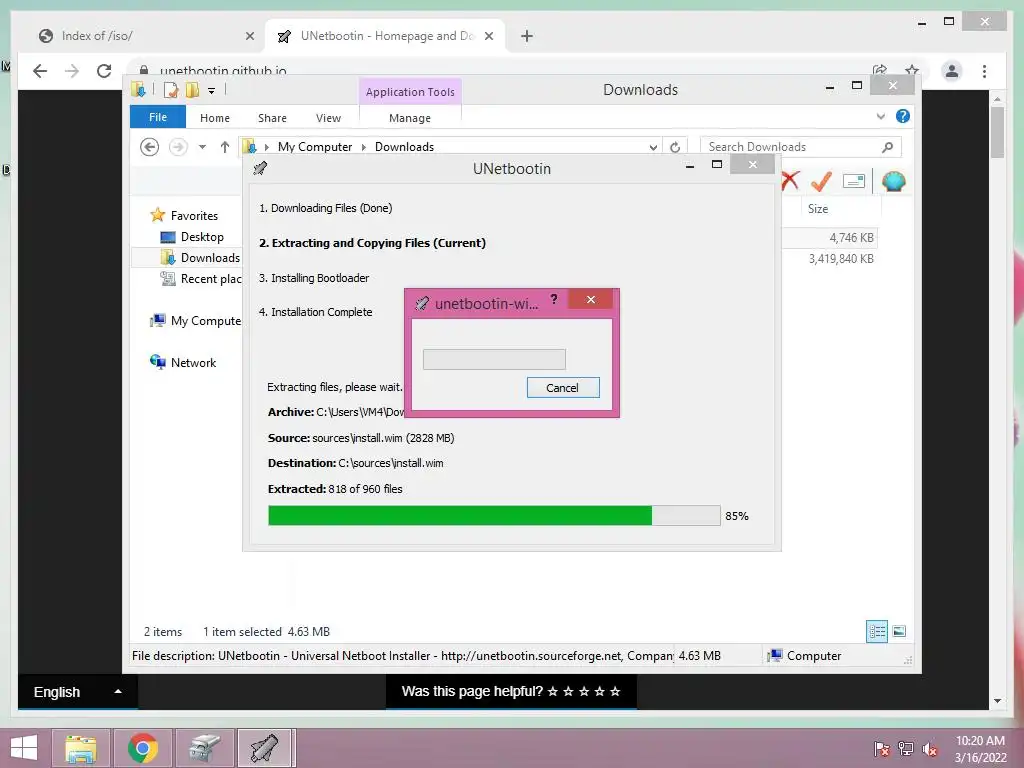Click the rename icon in ribbon
1024x768 pixels.
(854, 181)
